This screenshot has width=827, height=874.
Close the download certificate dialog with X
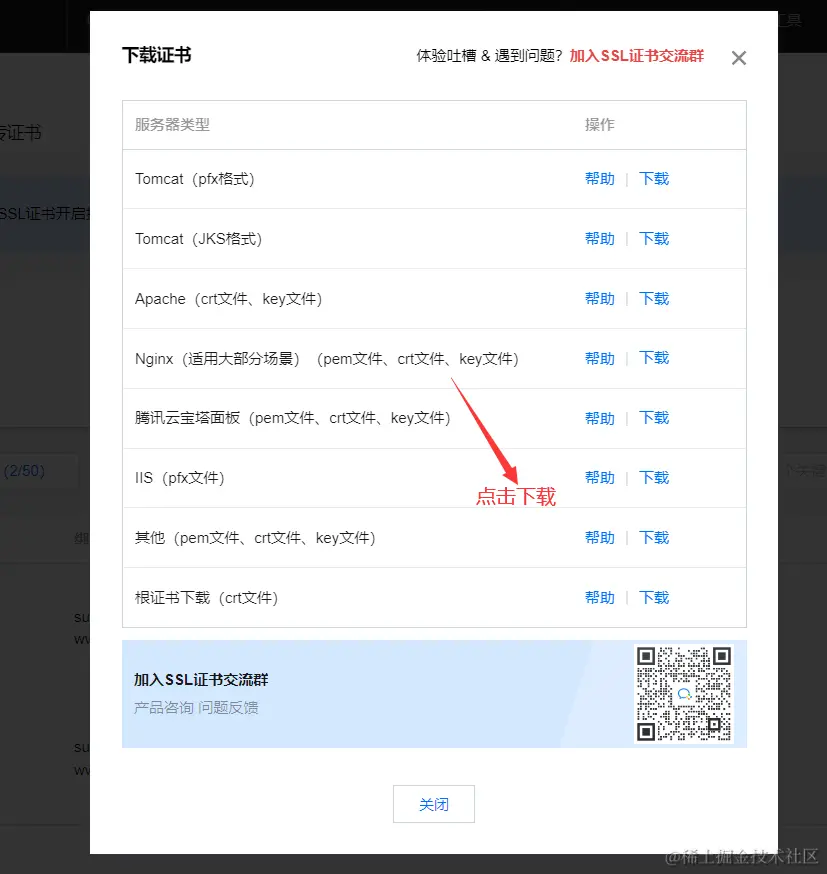pyautogui.click(x=738, y=58)
